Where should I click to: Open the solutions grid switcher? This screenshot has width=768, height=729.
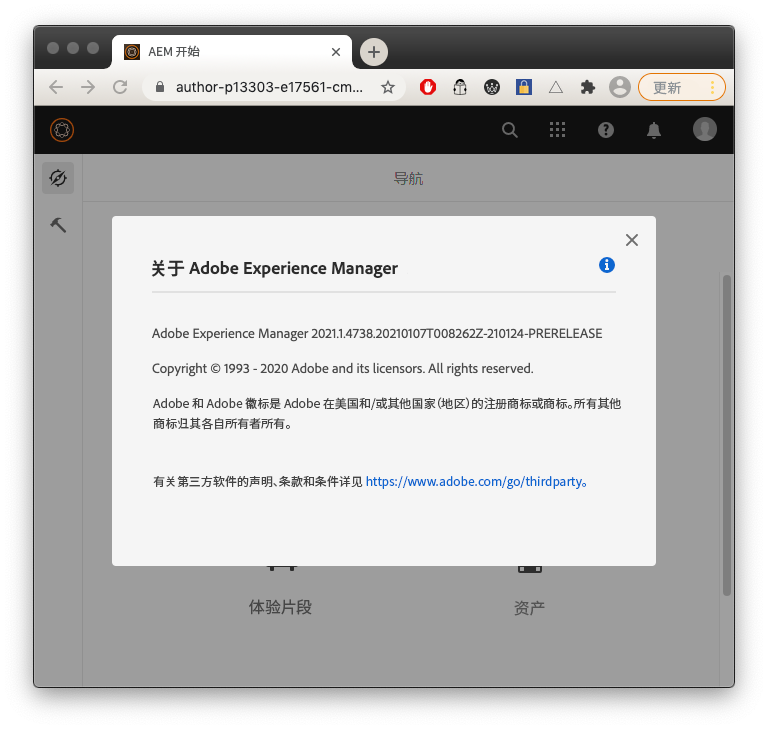click(x=557, y=130)
